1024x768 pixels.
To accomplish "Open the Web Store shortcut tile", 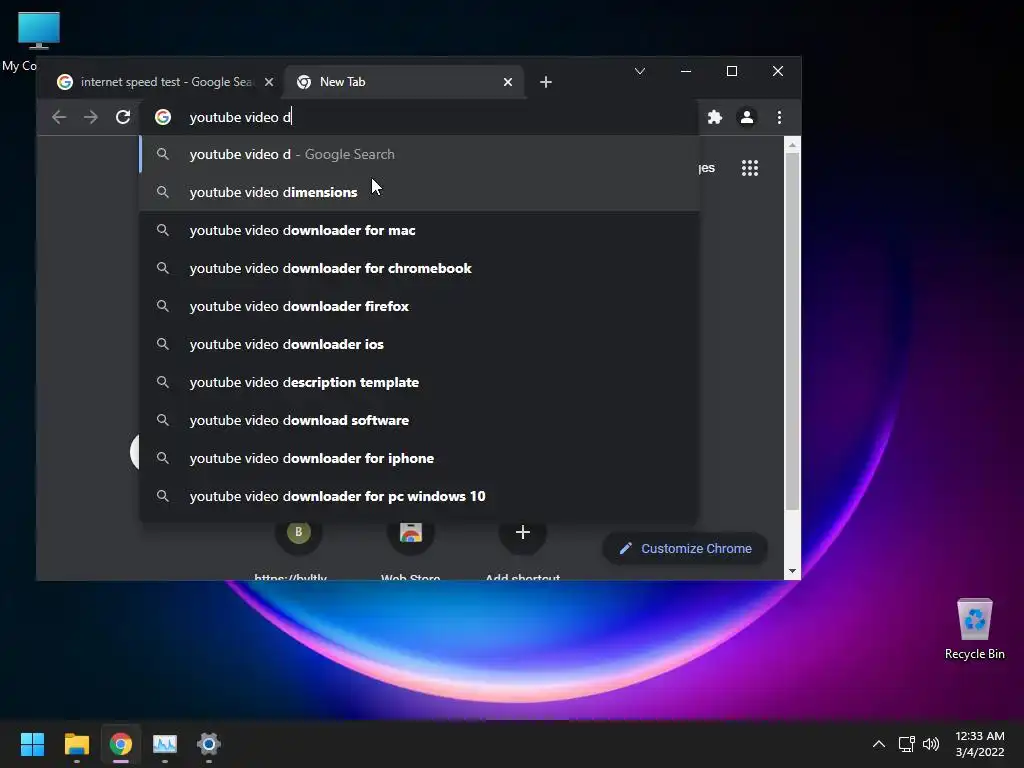I will point(411,533).
